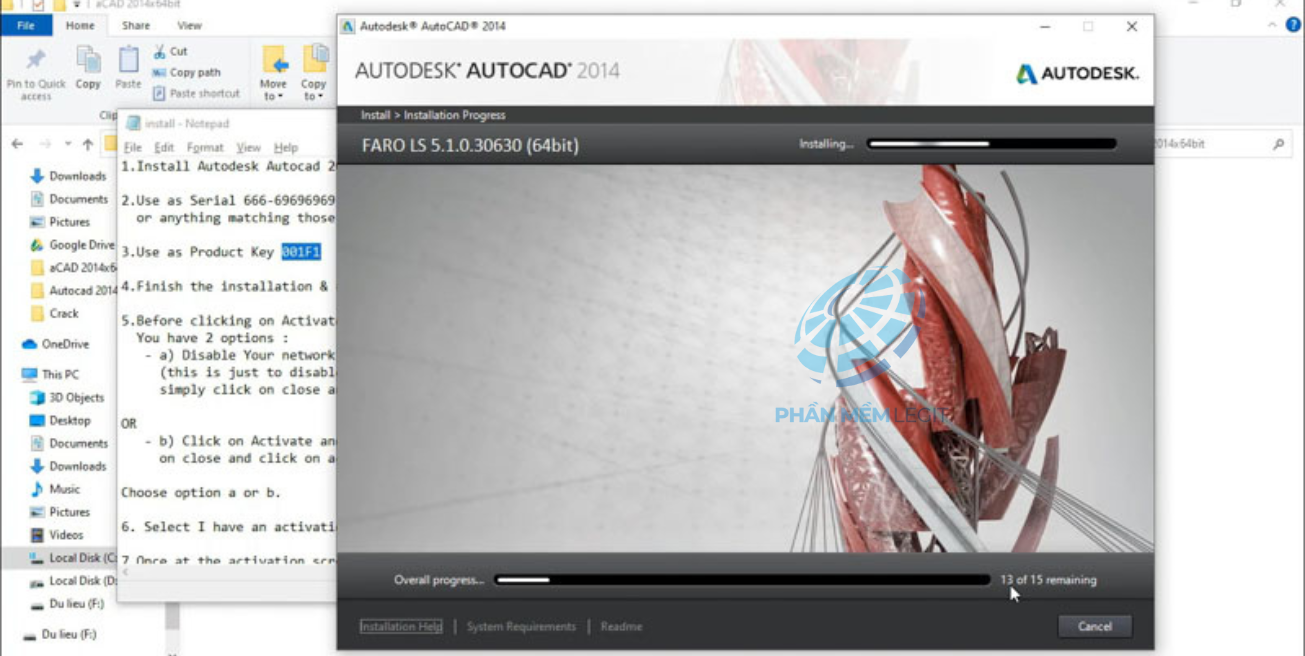The width and height of the screenshot is (1305, 656).
Task: Click the highlighted product key 001F1
Action: (x=301, y=252)
